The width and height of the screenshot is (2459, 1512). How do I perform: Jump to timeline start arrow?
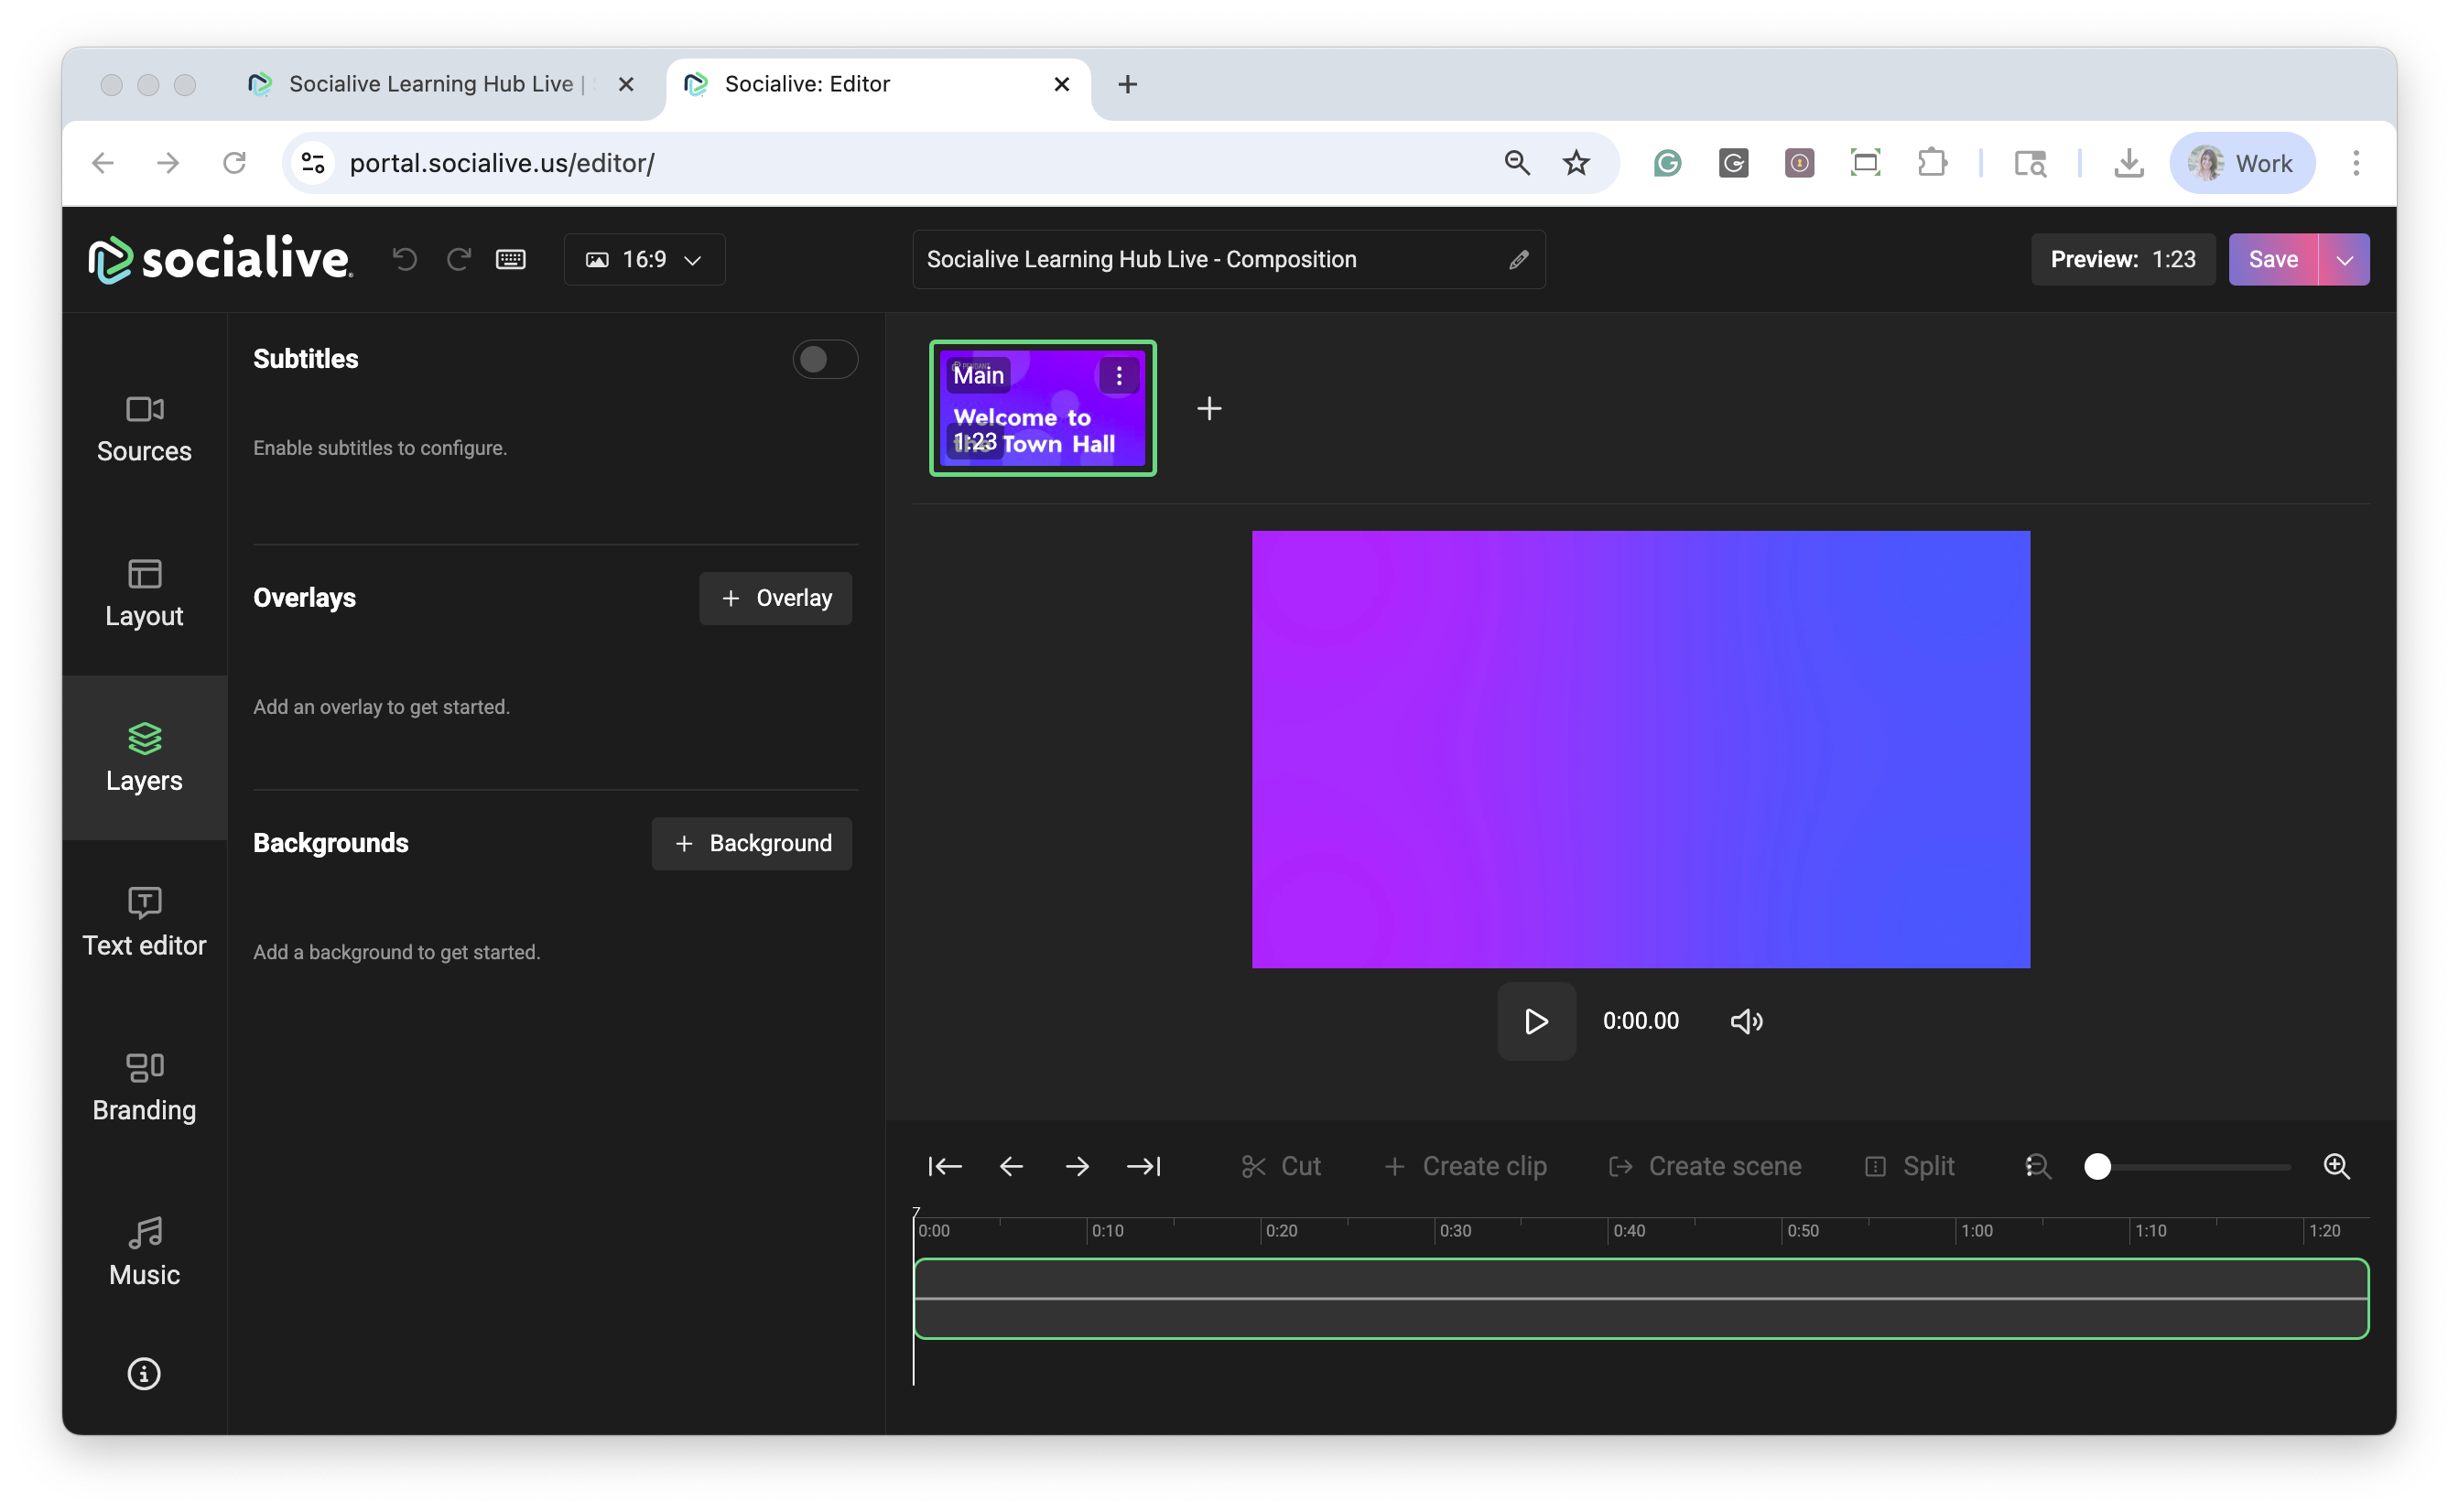(x=944, y=1166)
